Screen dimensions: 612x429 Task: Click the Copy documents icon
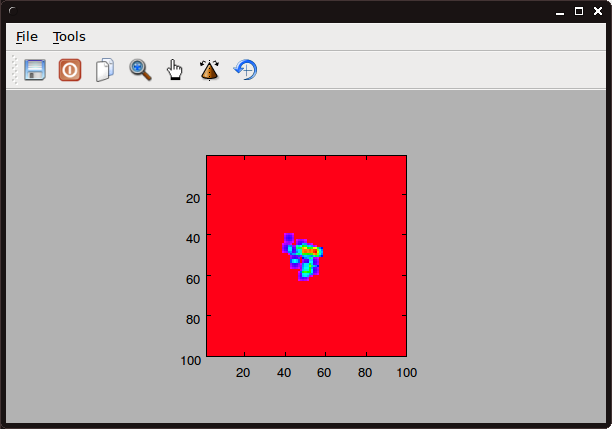105,70
